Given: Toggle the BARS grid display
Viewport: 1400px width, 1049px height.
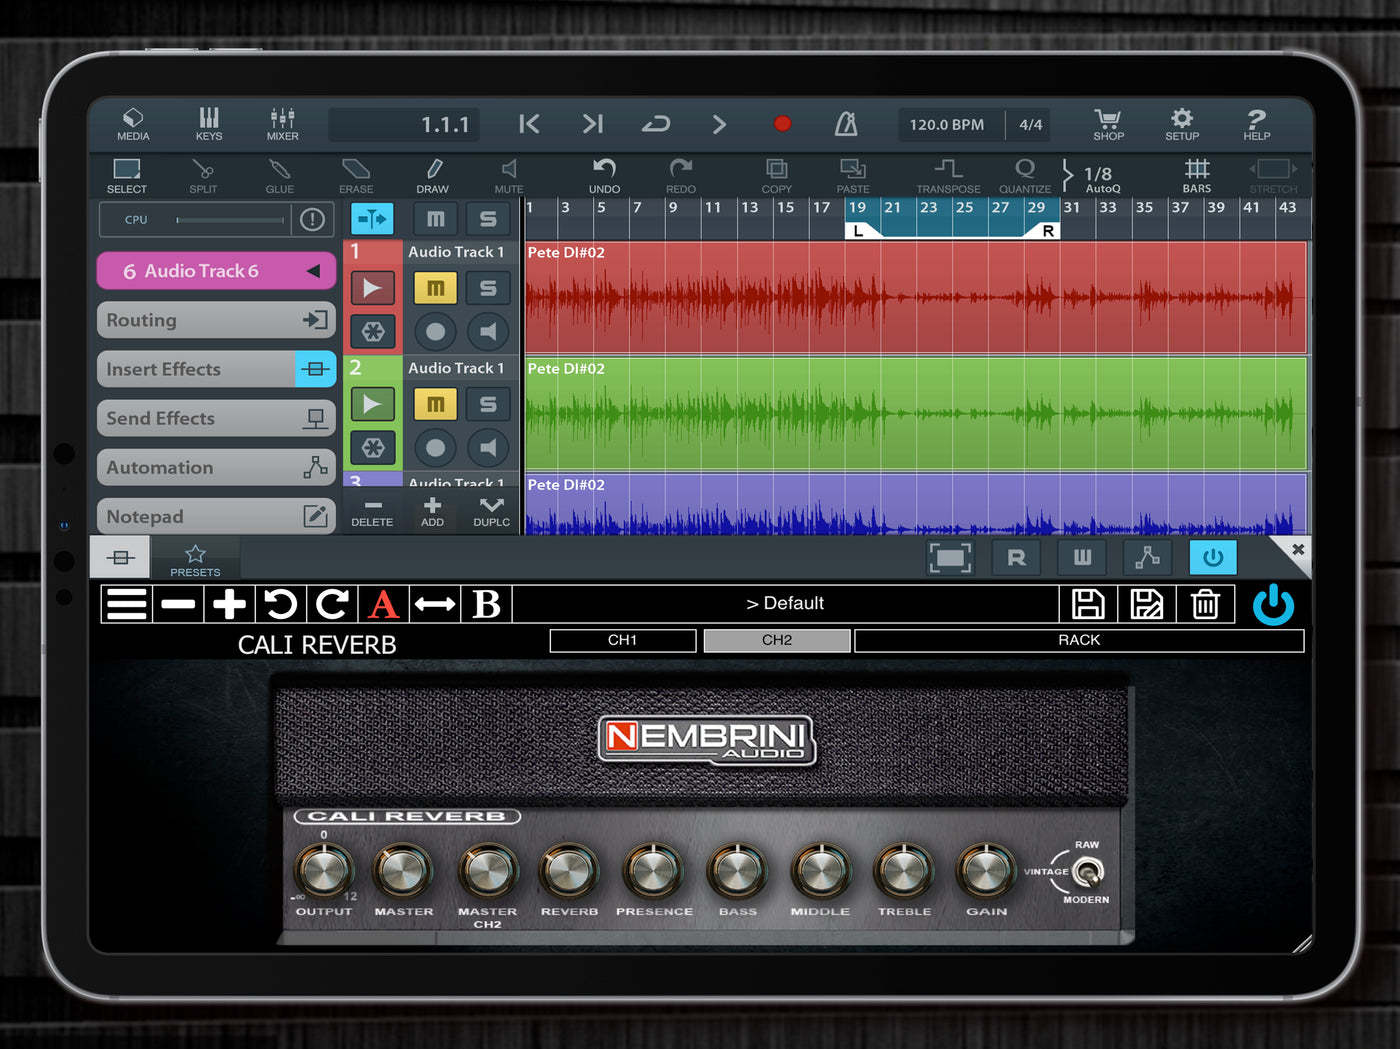Looking at the screenshot, I should pos(1197,176).
